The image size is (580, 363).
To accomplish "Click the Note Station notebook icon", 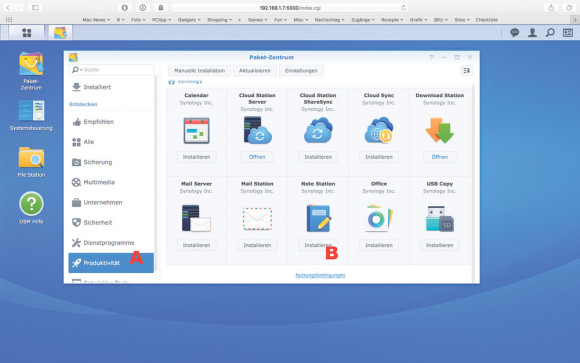I will click(x=318, y=218).
